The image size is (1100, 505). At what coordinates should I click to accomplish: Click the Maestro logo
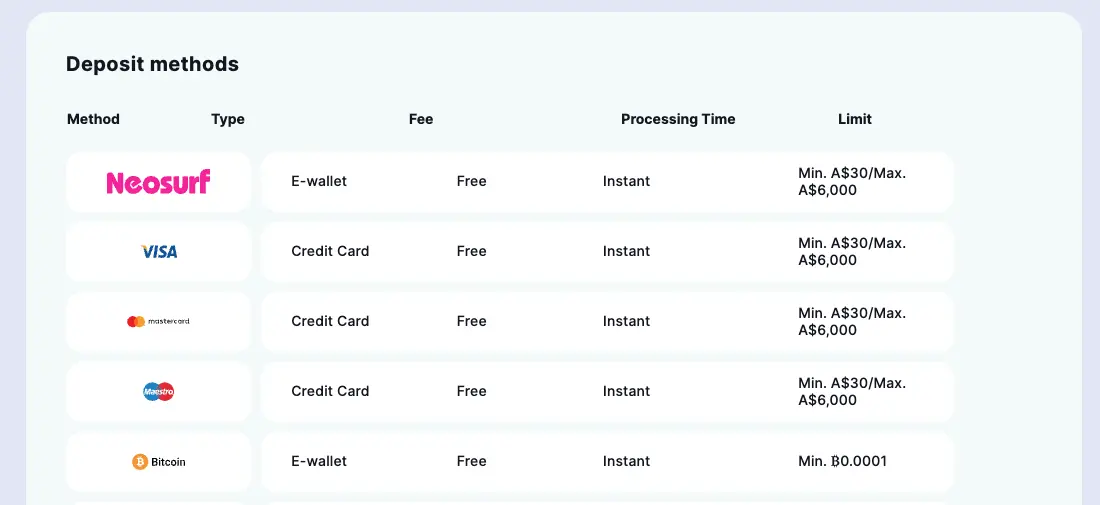point(159,392)
